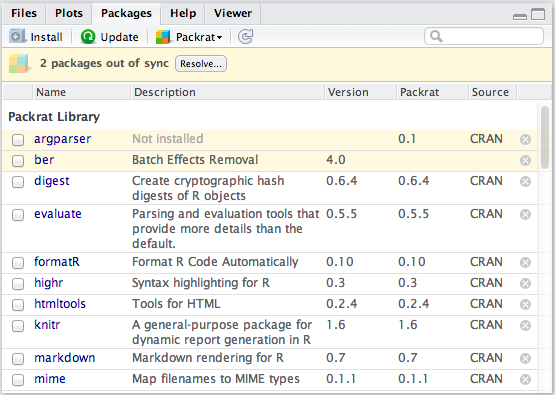Open the htmltools package link
555x395 pixels.
pyautogui.click(x=60, y=304)
